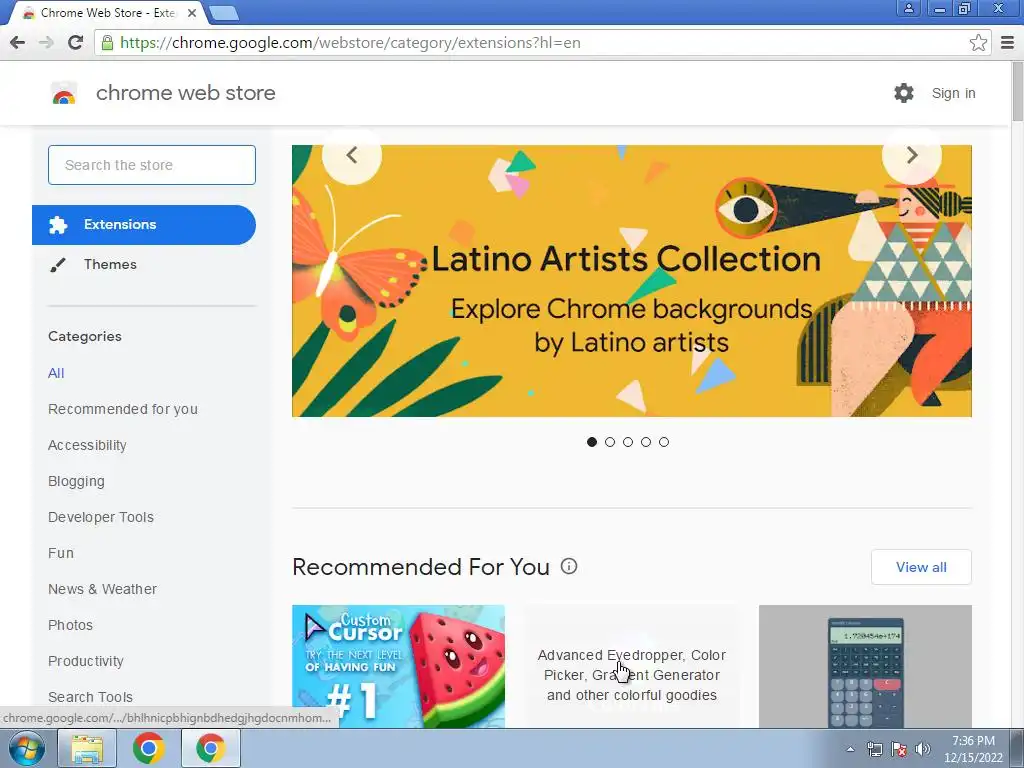
Task: Click the network tray icon
Action: click(874, 749)
